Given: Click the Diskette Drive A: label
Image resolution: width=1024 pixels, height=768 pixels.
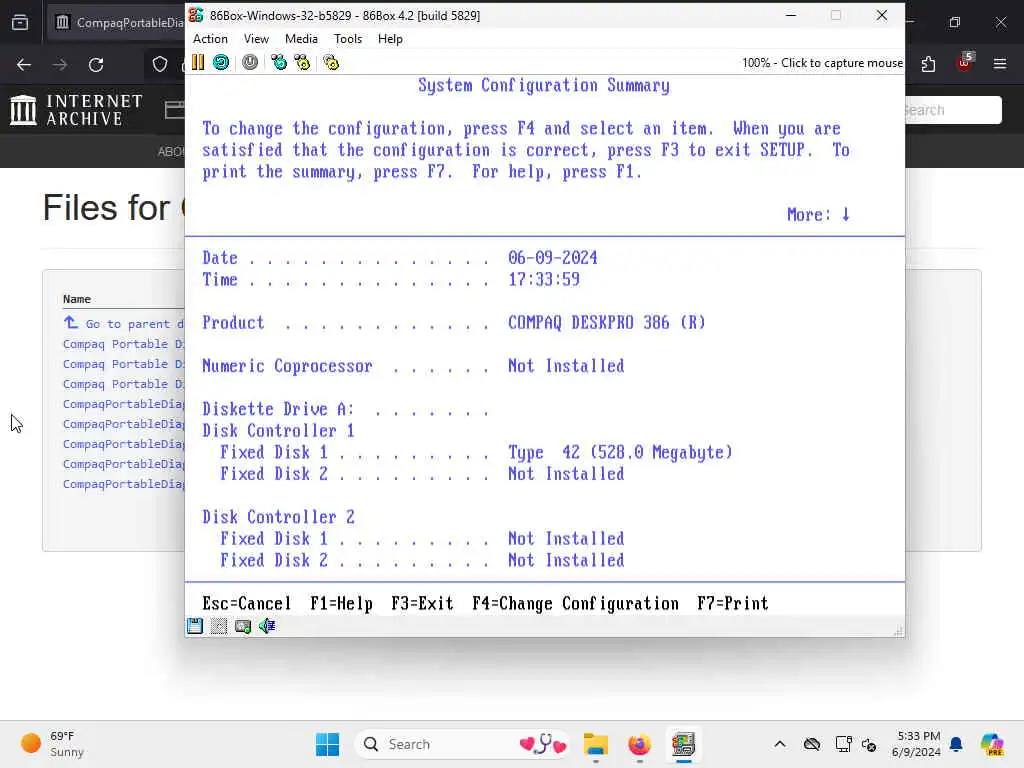Looking at the screenshot, I should (x=278, y=409).
